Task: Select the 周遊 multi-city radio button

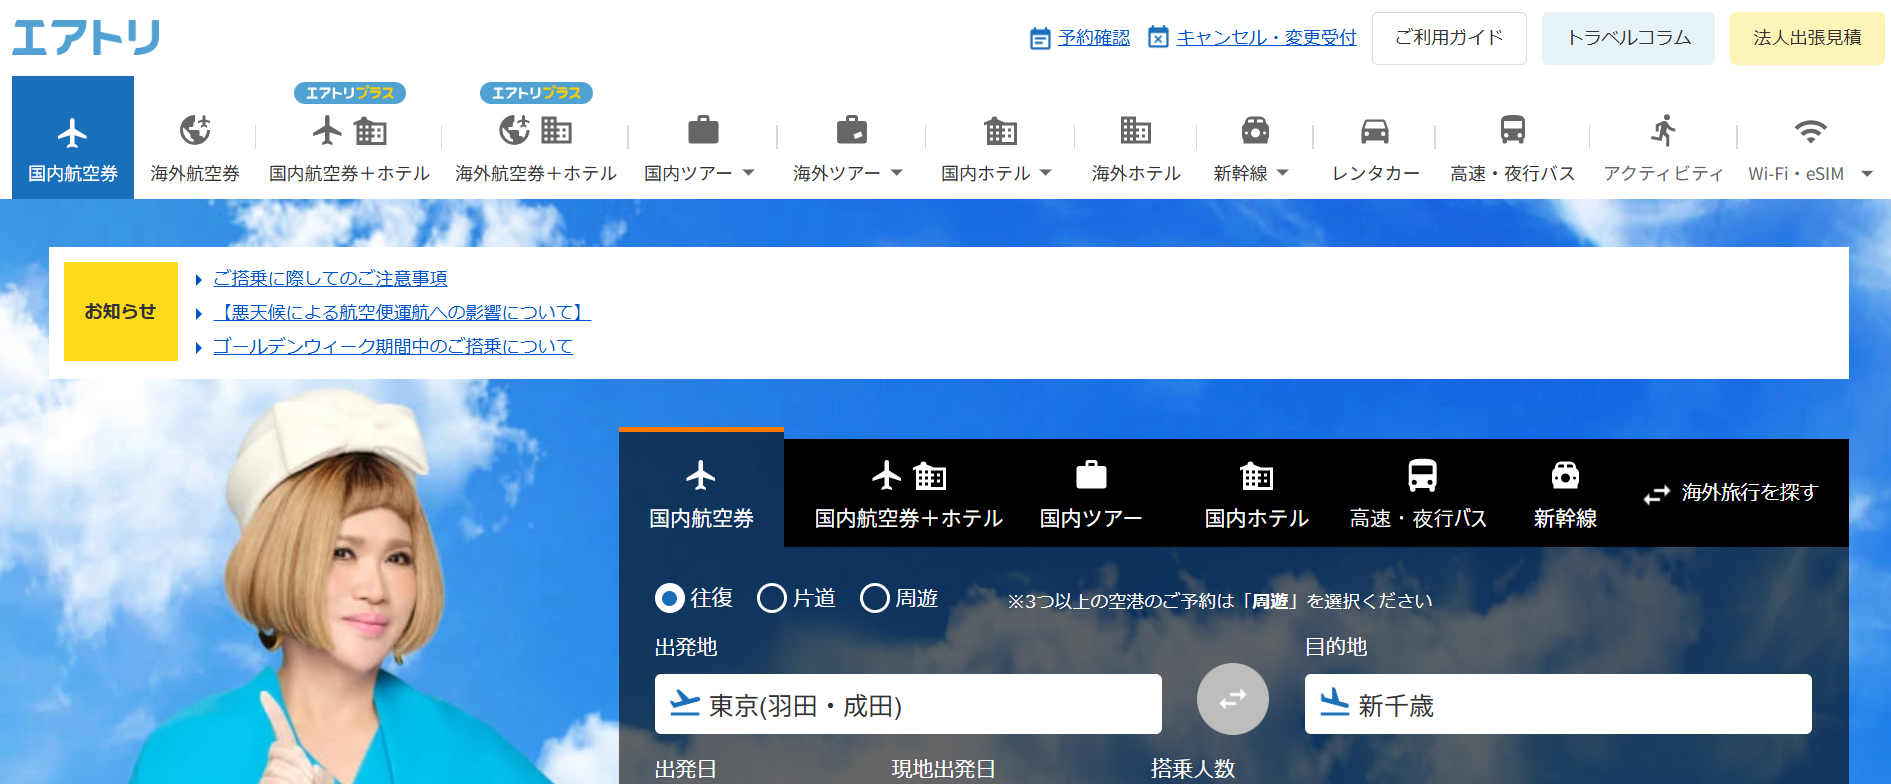Action: pyautogui.click(x=874, y=598)
